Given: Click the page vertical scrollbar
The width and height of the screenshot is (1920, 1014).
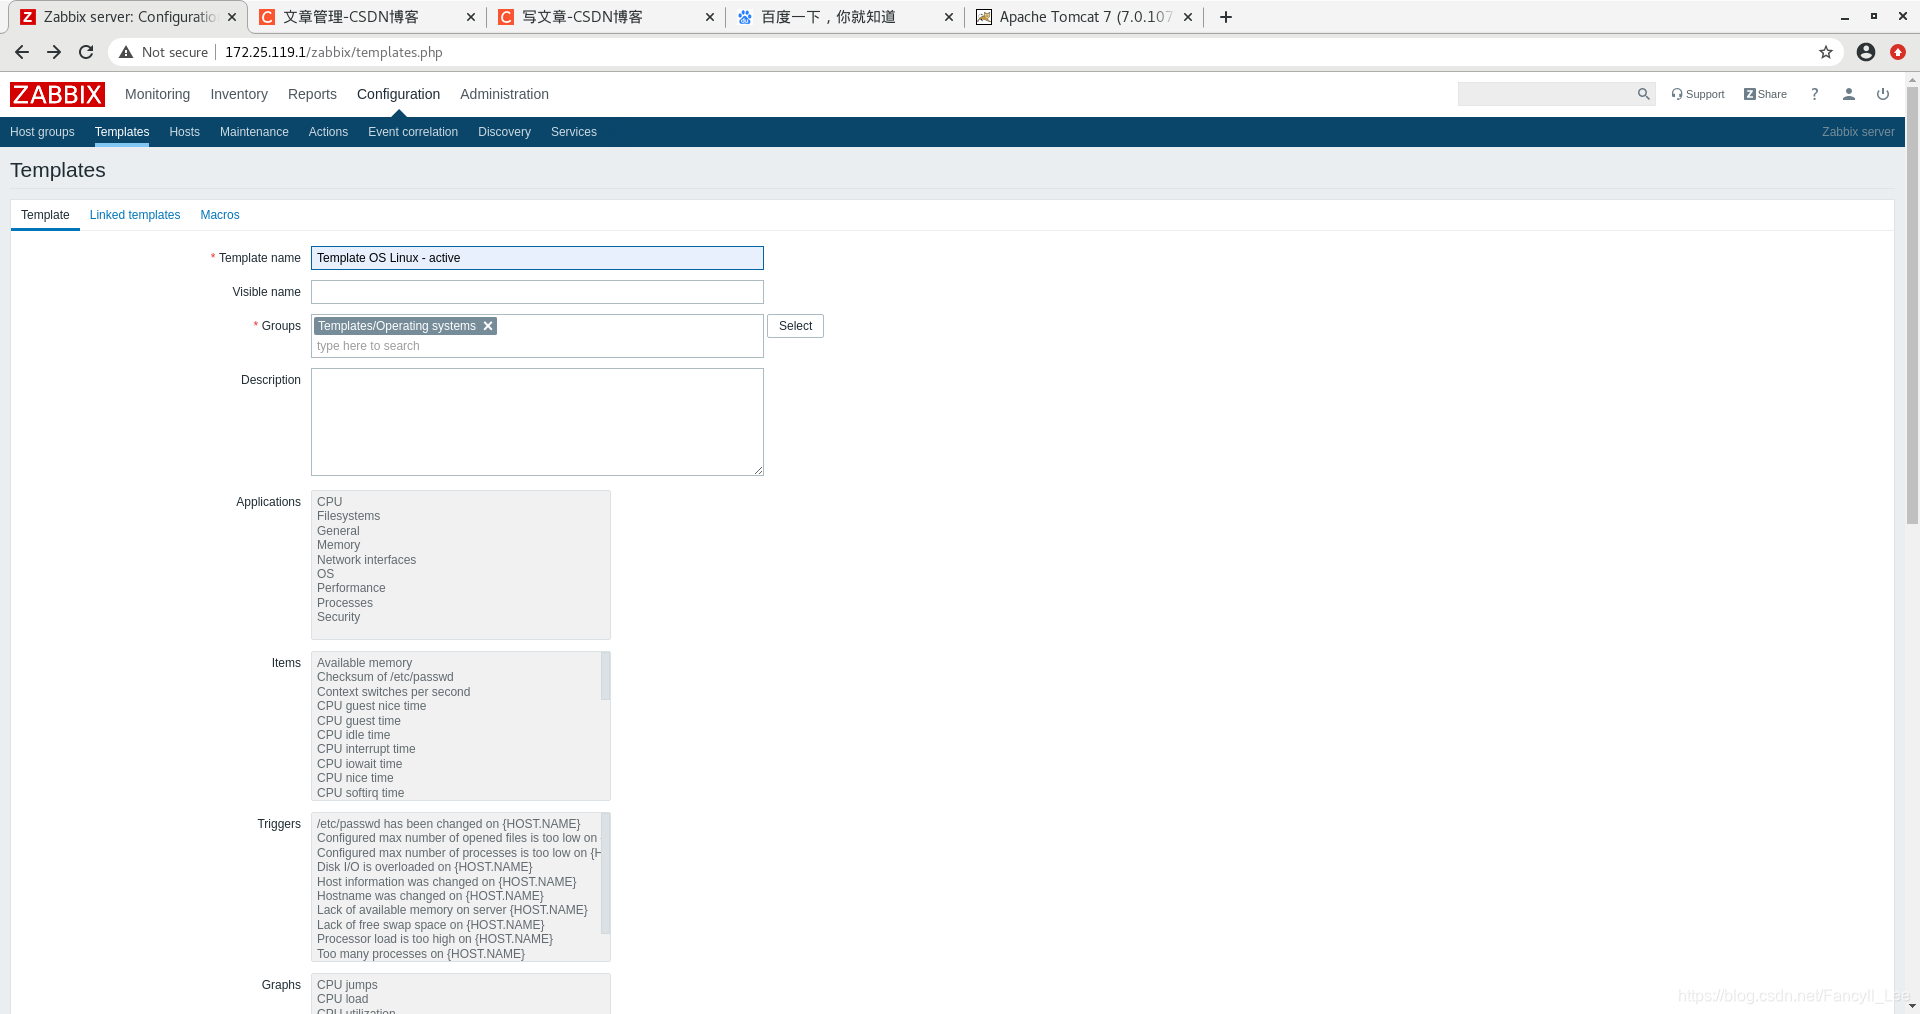Looking at the screenshot, I should click(1912, 305).
